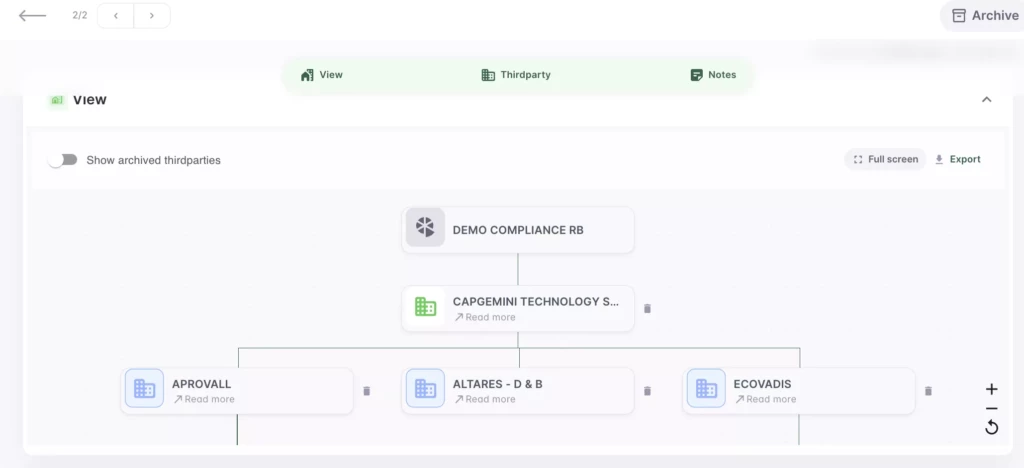Viewport: 1024px width, 468px height.
Task: Click the ECOVADIS building icon
Action: point(706,388)
